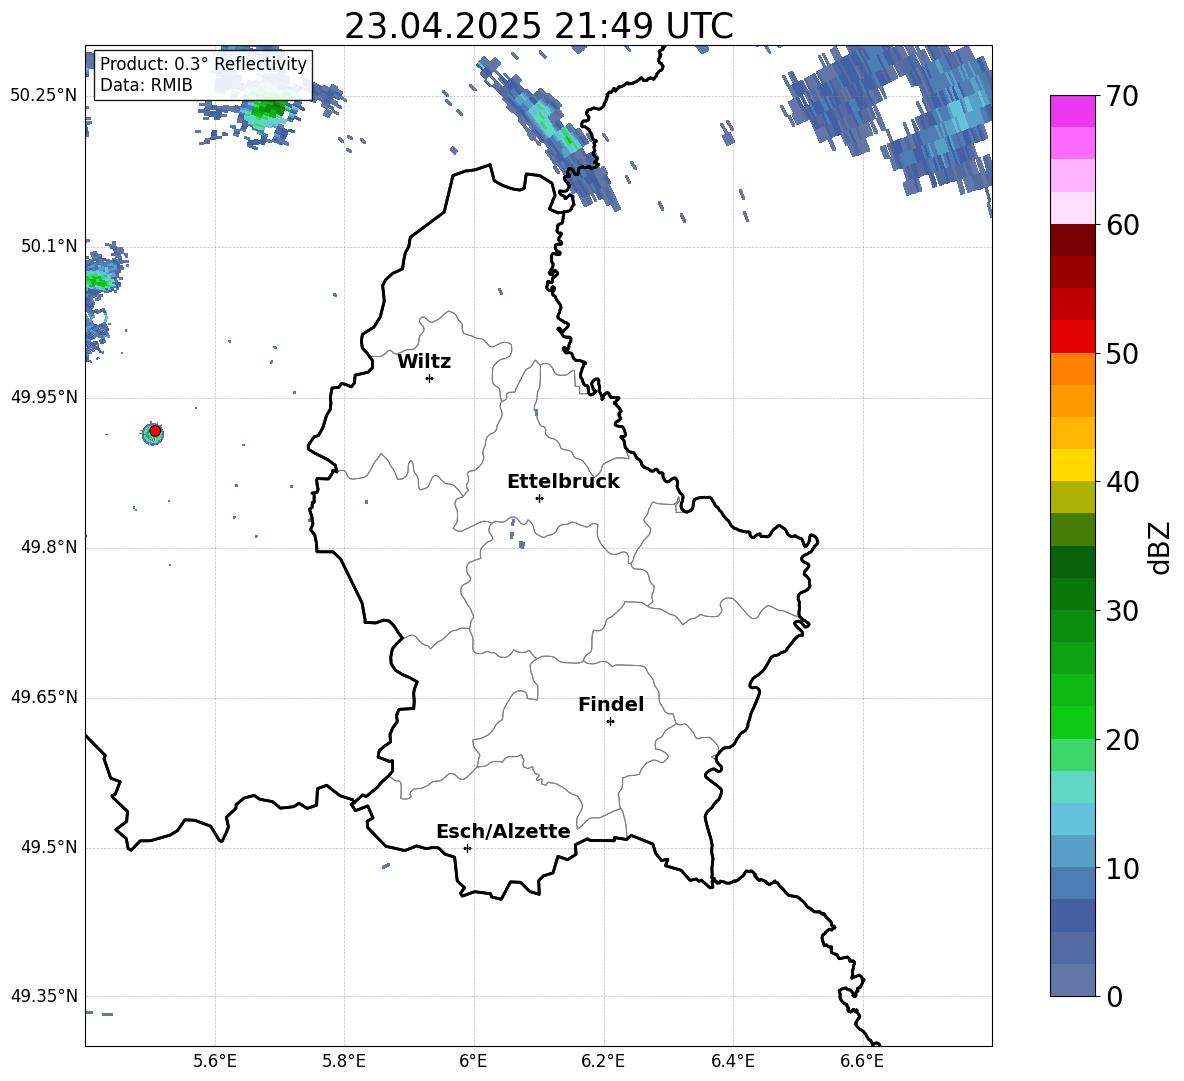Click the 50.1°N latitude label

coord(49,246)
